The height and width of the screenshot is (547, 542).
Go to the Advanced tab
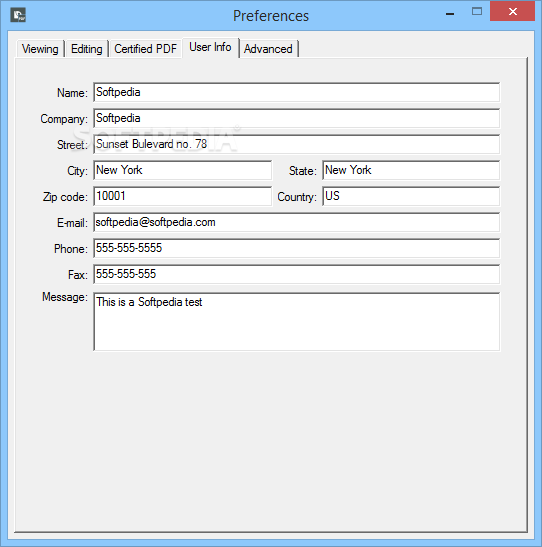click(268, 49)
